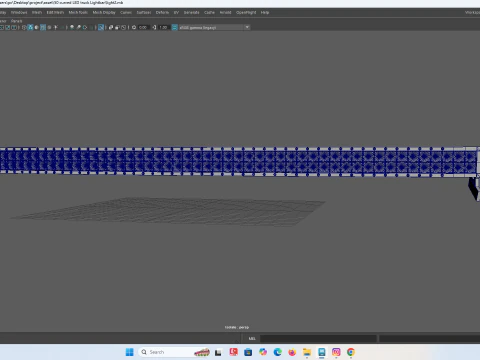The width and height of the screenshot is (480, 360).
Task: Toggle wireframe display in viewport toolbar
Action: click(x=24, y=27)
